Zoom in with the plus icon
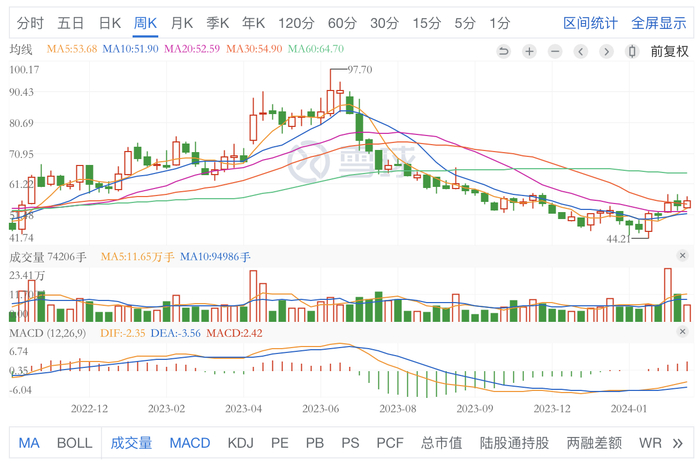This screenshot has width=700, height=467. pos(529,51)
